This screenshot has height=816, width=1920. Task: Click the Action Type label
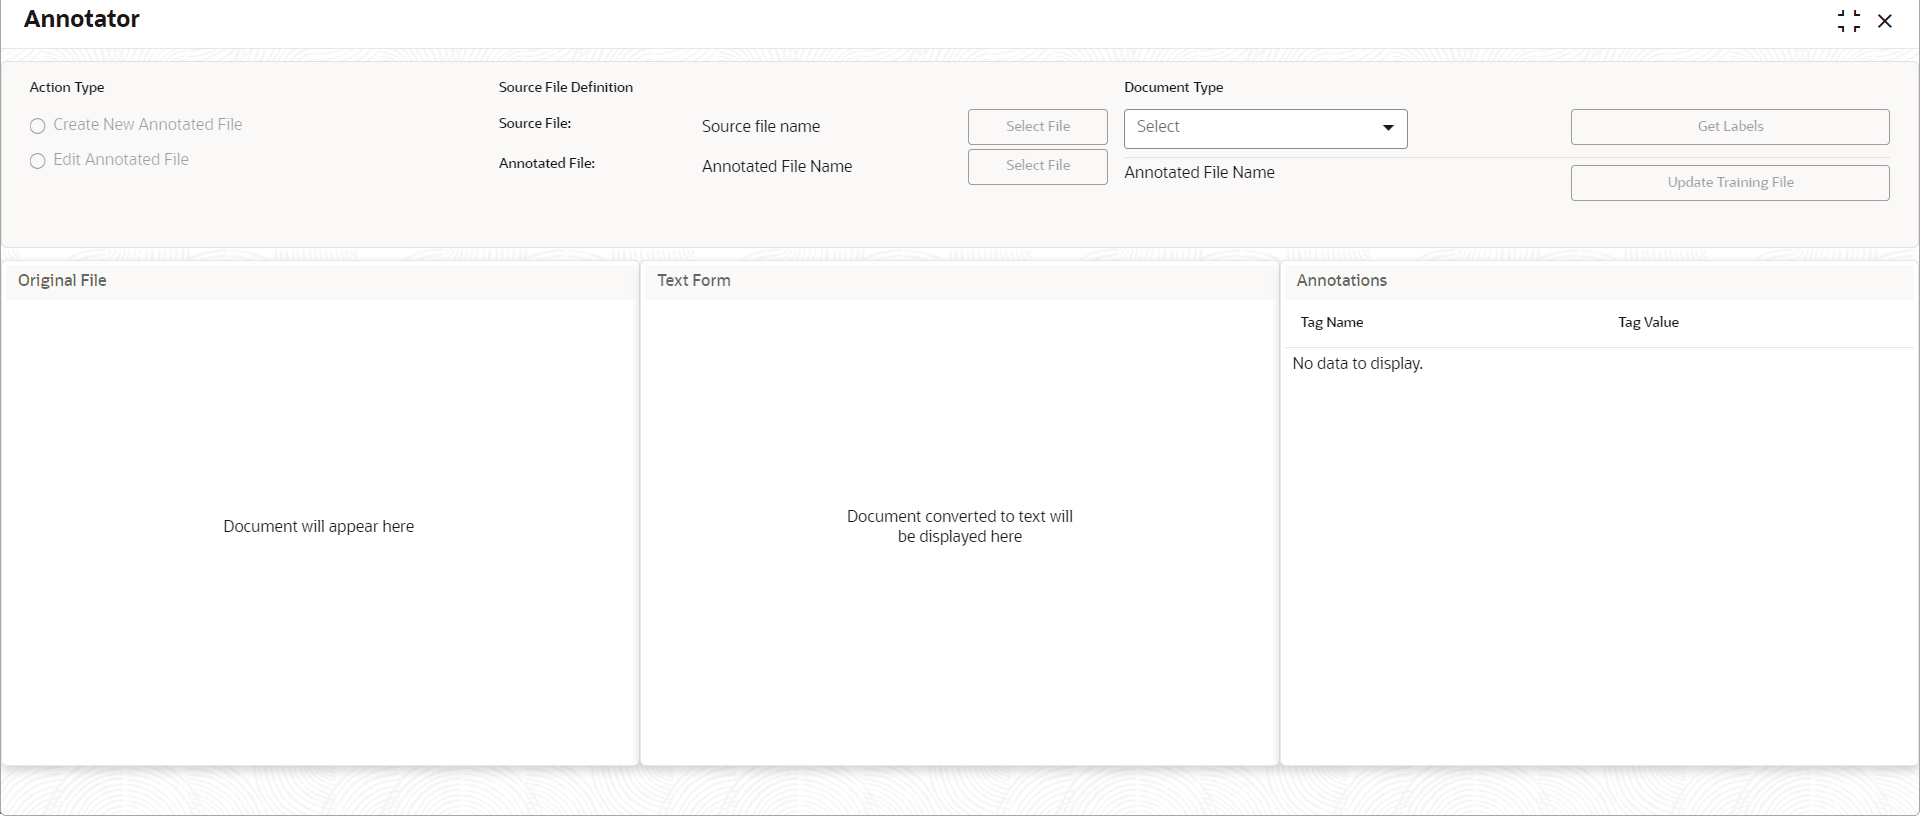(x=67, y=87)
